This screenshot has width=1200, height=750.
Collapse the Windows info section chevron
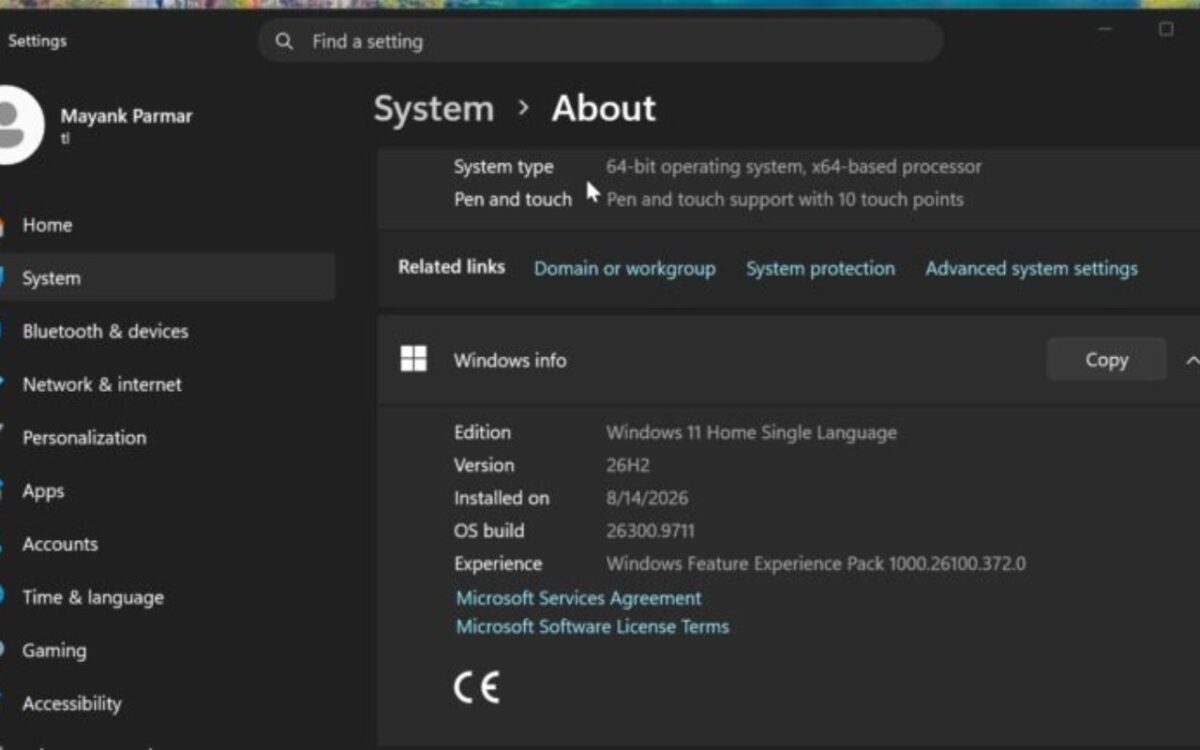click(1190, 360)
